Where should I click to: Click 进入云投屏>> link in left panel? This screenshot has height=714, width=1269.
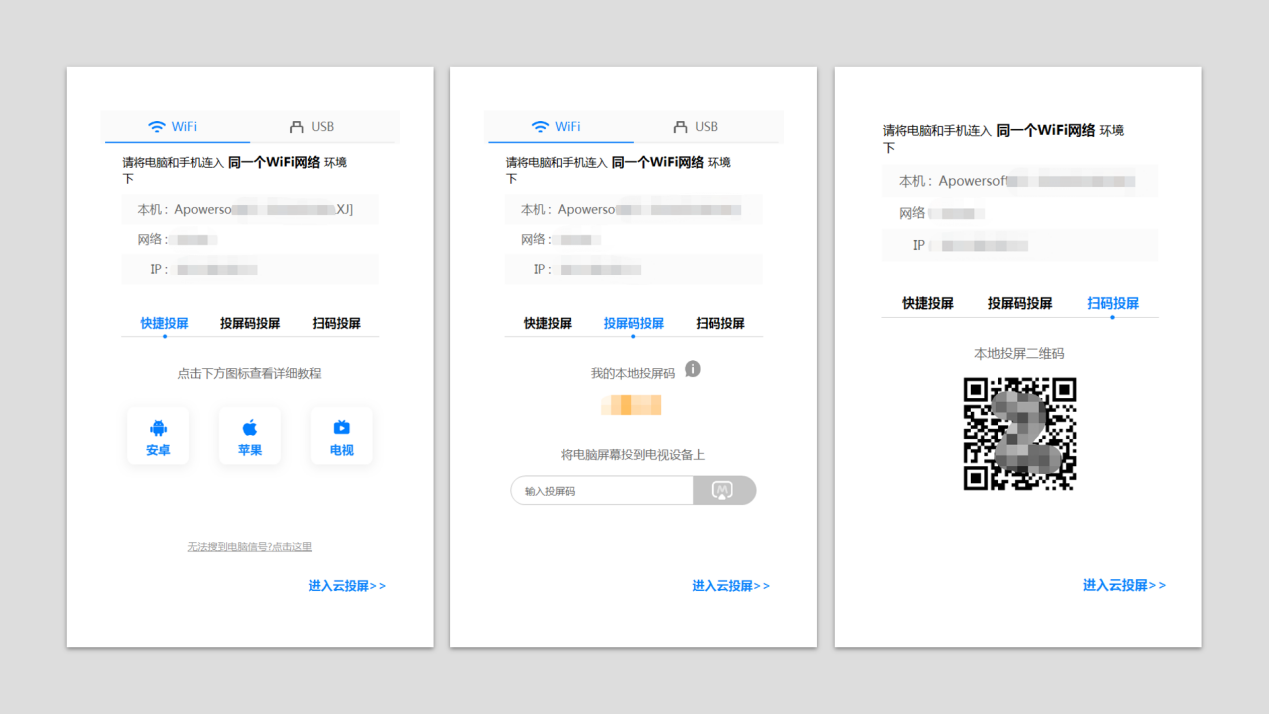pyautogui.click(x=347, y=586)
